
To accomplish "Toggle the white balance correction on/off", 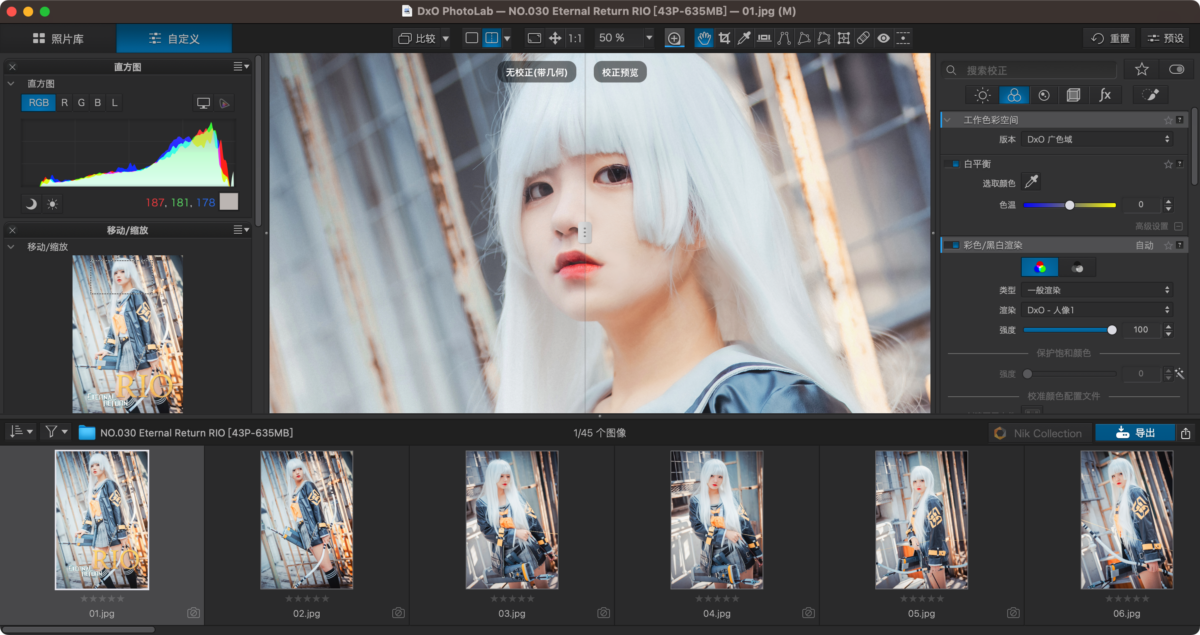I will click(953, 163).
